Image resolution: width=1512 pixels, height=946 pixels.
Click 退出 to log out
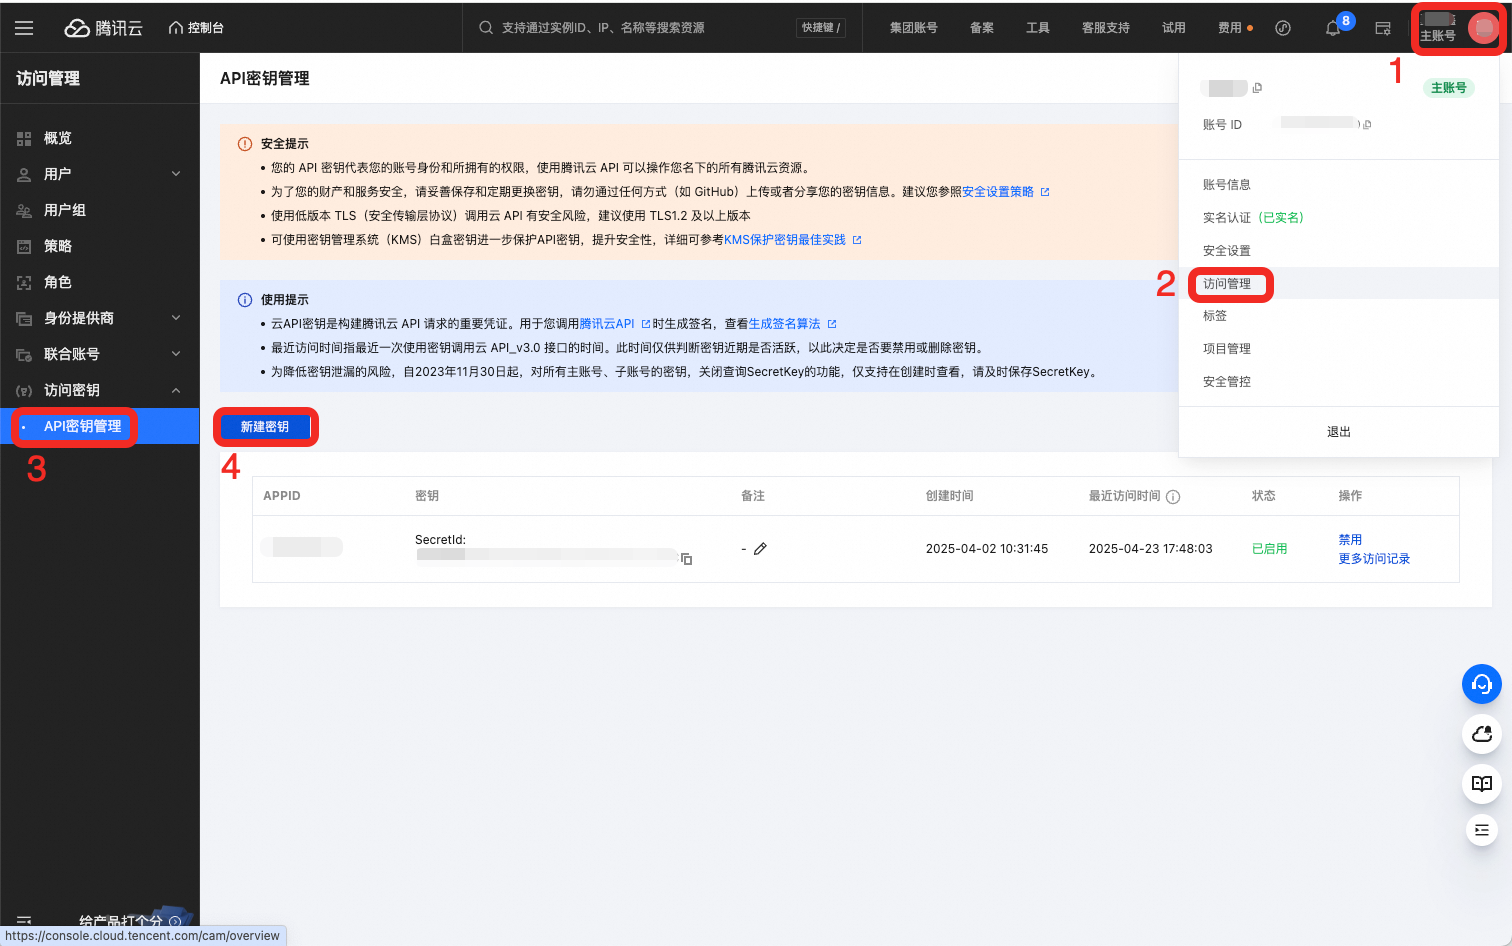coord(1338,432)
